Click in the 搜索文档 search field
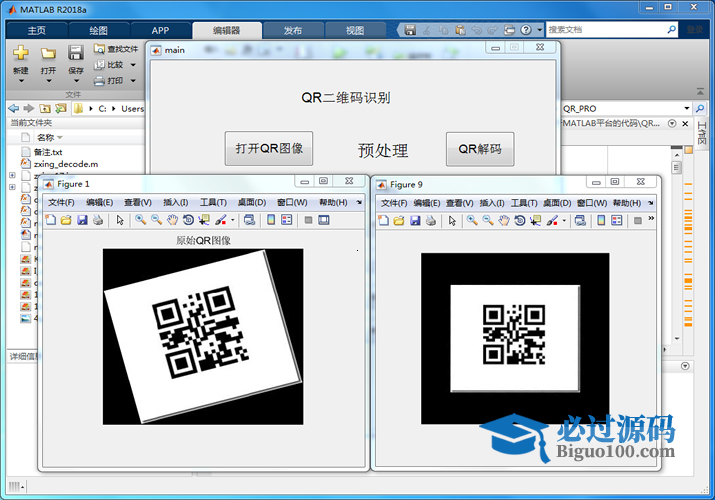This screenshot has width=715, height=500. click(x=606, y=30)
